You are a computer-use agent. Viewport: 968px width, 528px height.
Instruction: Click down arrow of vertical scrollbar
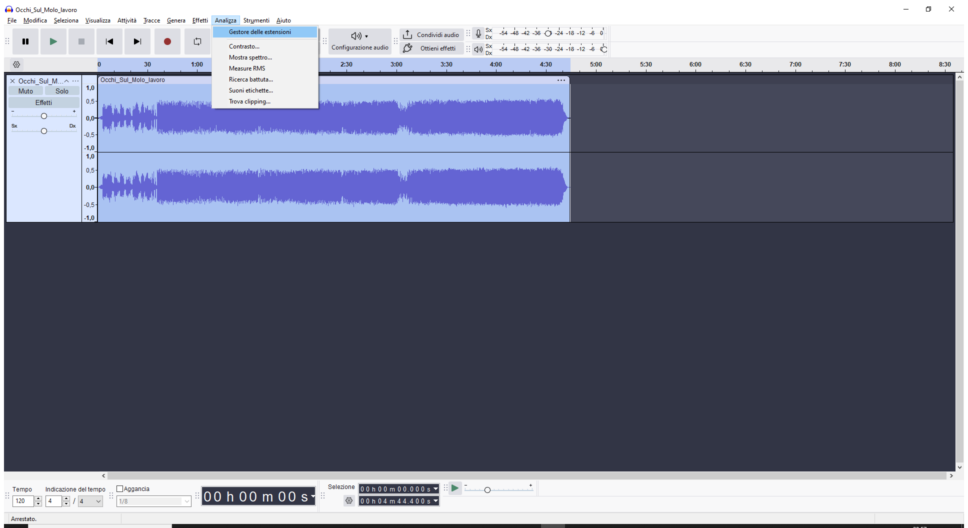(959, 467)
